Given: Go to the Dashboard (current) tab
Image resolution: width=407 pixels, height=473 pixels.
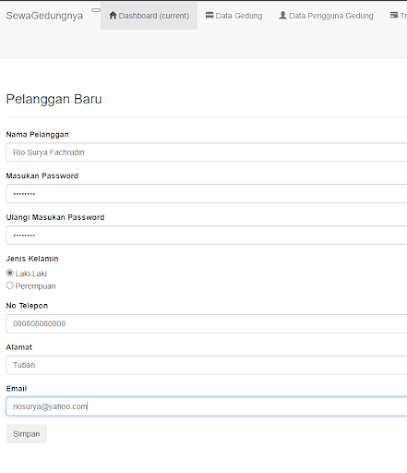Looking at the screenshot, I should tap(149, 16).
